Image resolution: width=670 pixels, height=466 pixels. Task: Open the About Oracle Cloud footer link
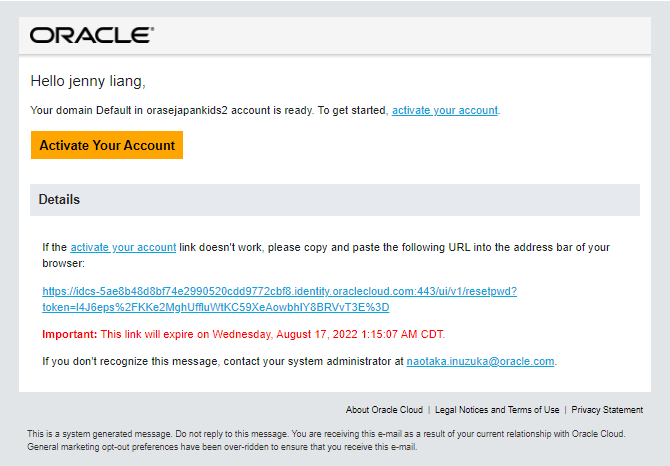tap(384, 410)
